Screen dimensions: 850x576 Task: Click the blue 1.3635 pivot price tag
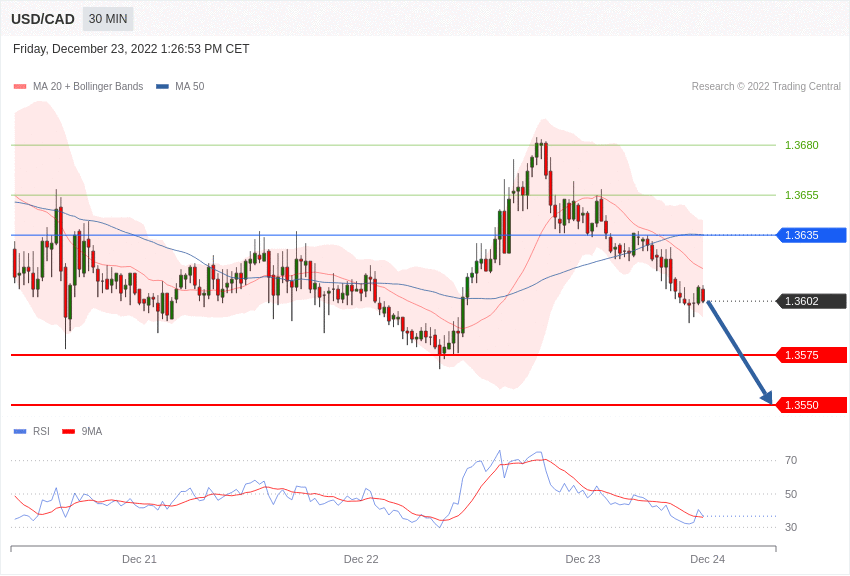(812, 235)
